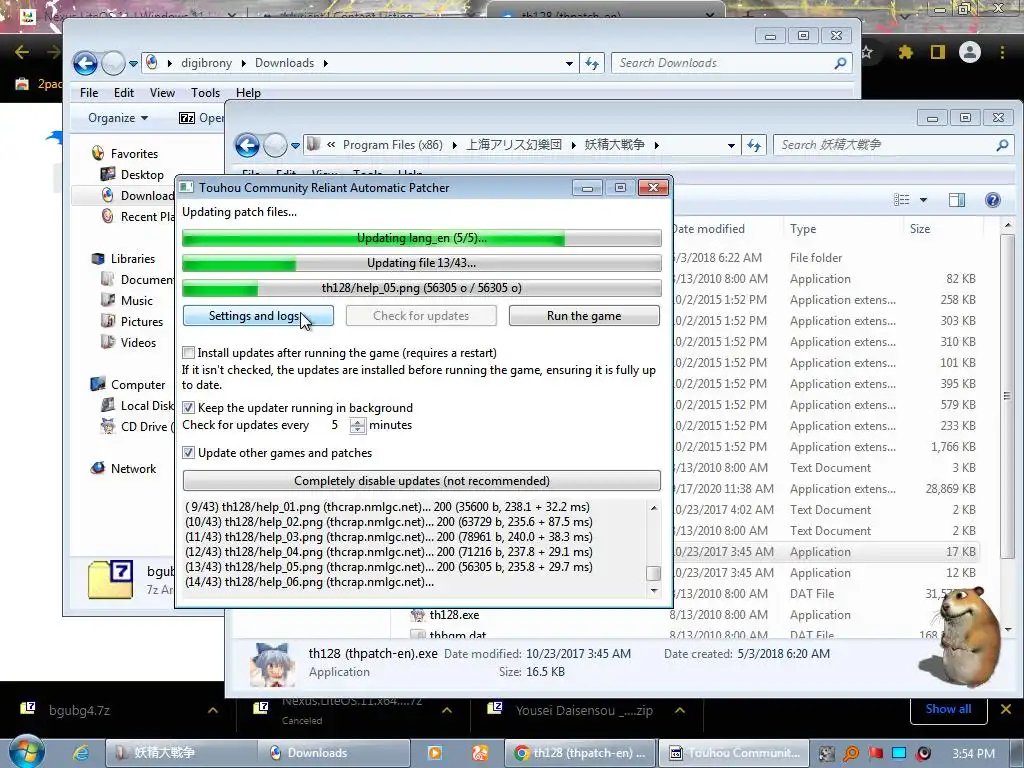Open the Videos library in sidebar
The height and width of the screenshot is (768, 1024).
pos(138,343)
